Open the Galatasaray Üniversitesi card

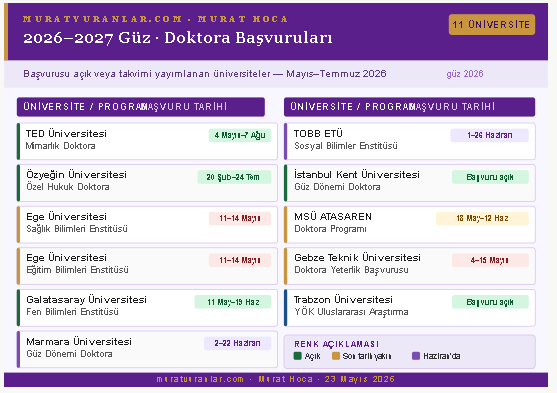click(x=147, y=308)
